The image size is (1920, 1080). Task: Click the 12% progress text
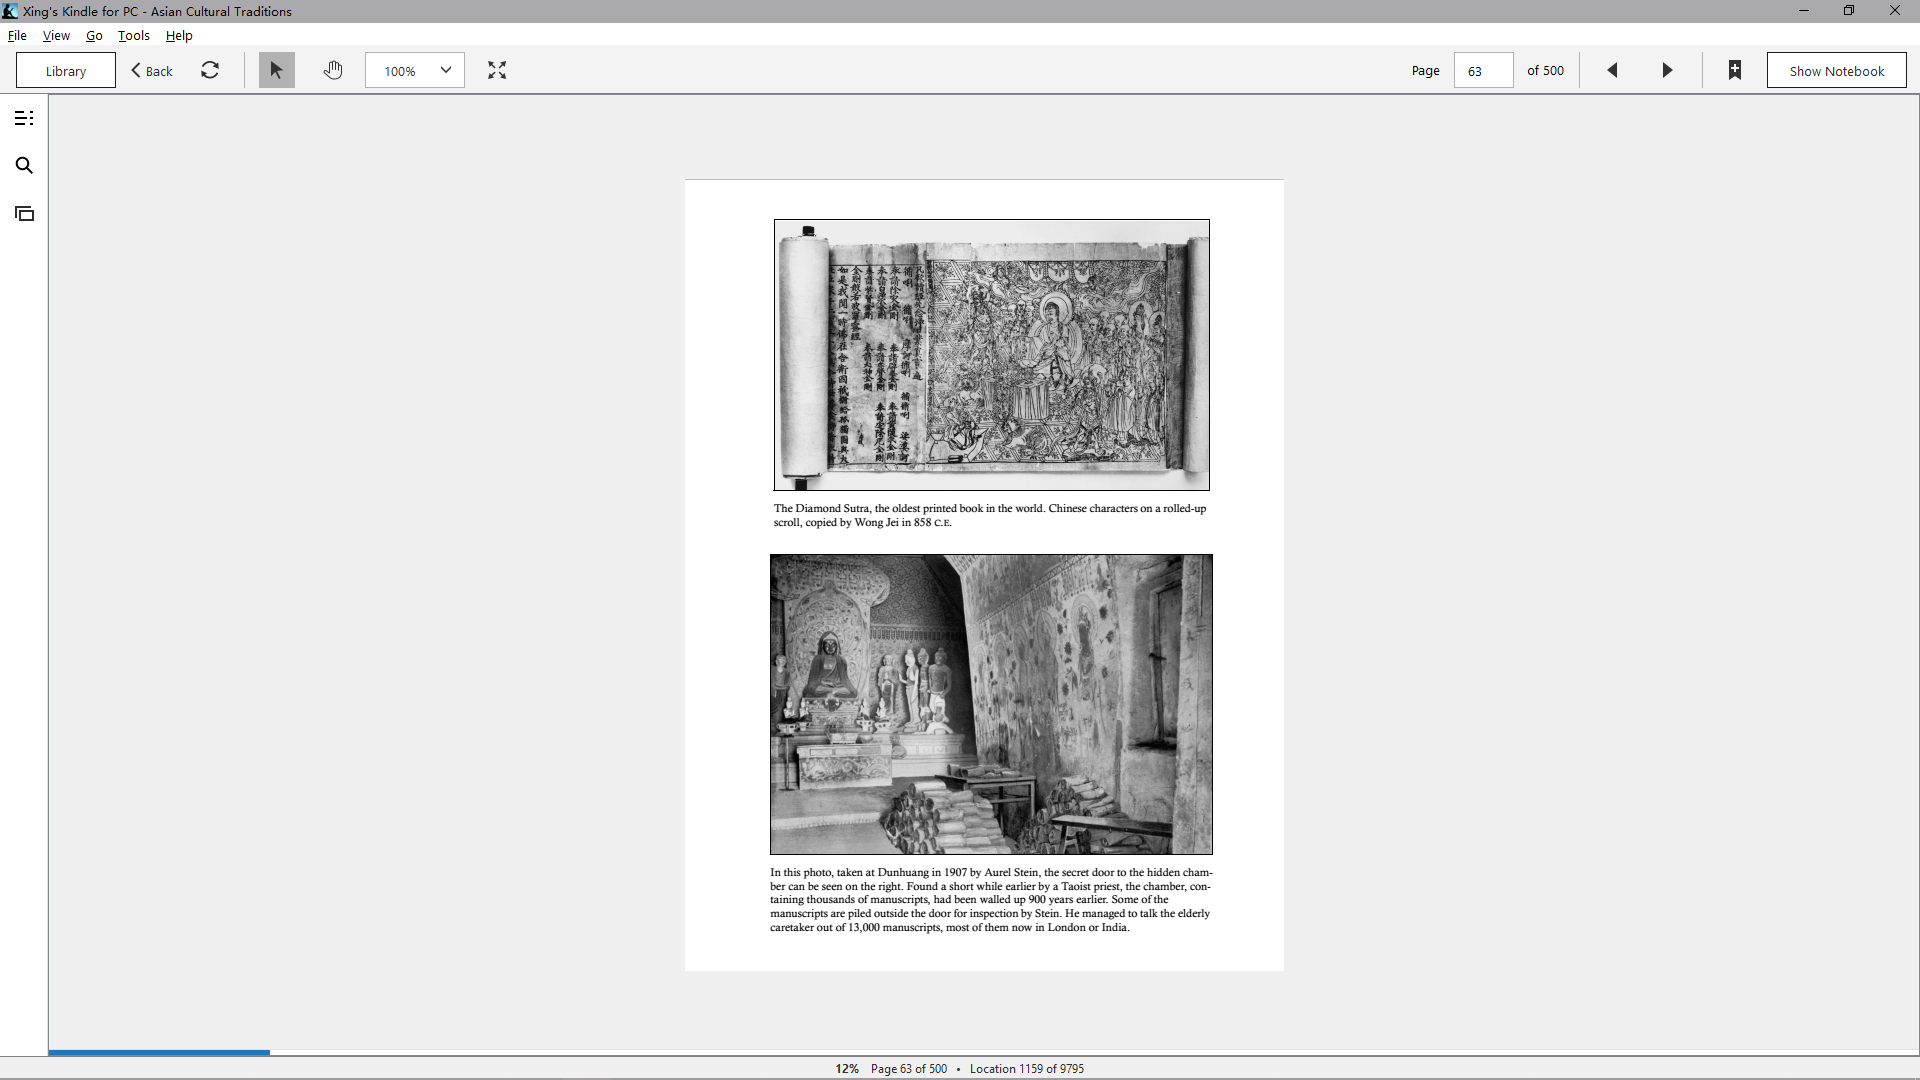point(847,1068)
